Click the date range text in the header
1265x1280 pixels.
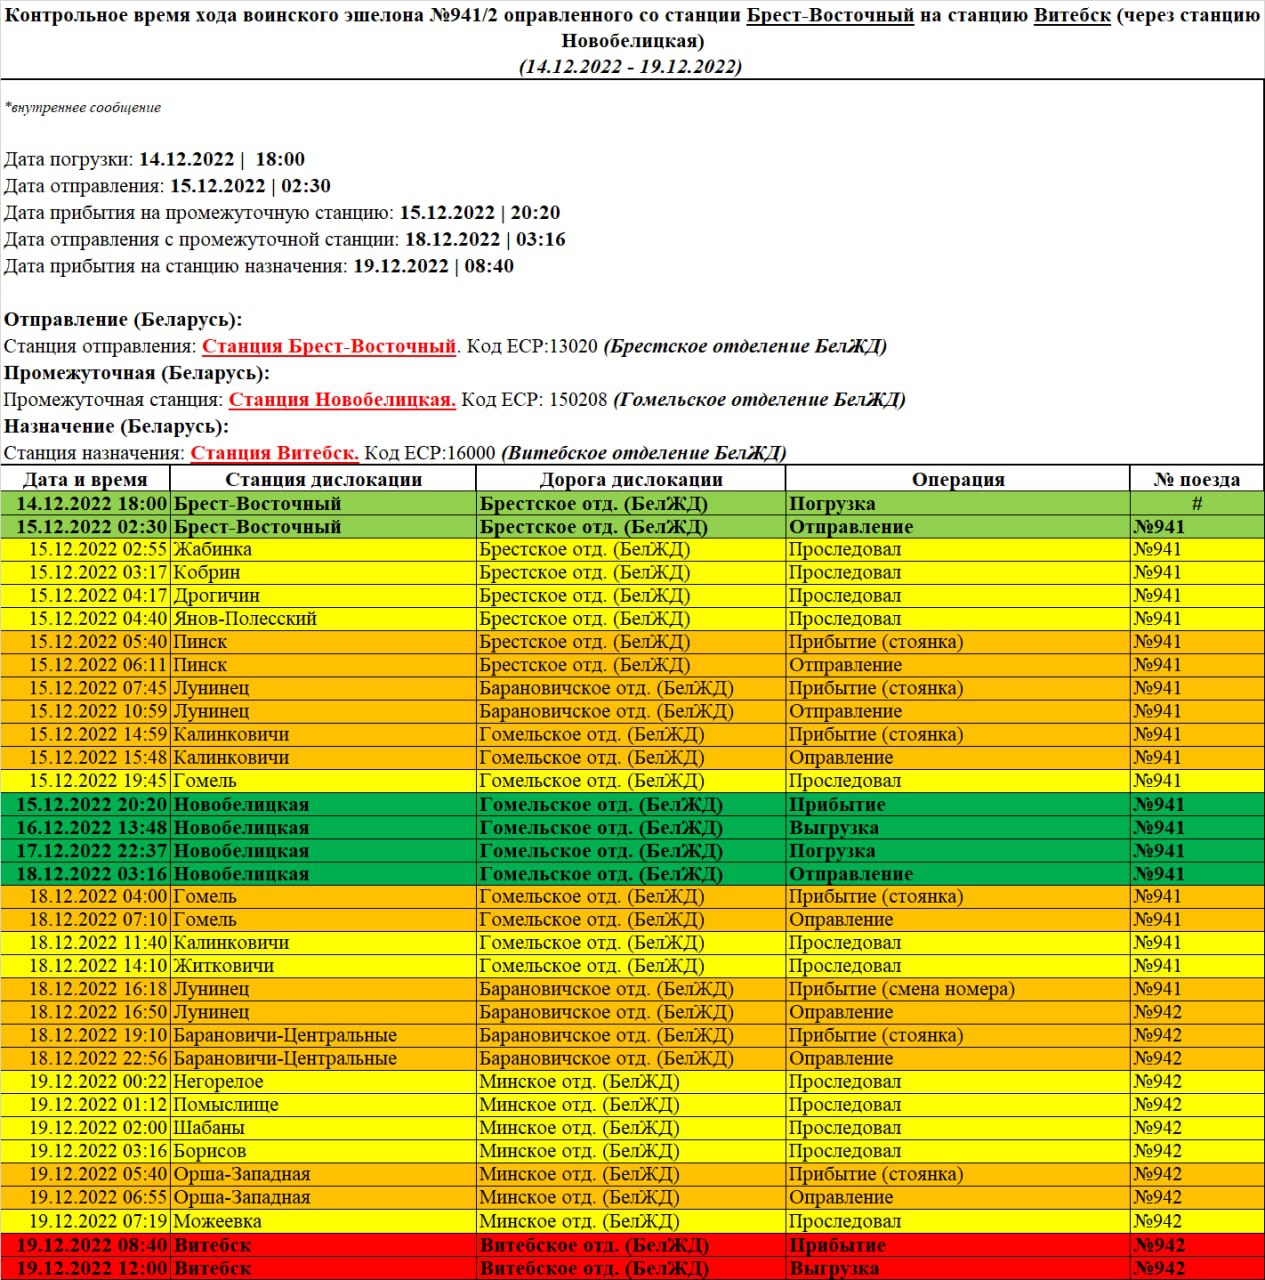point(632,66)
